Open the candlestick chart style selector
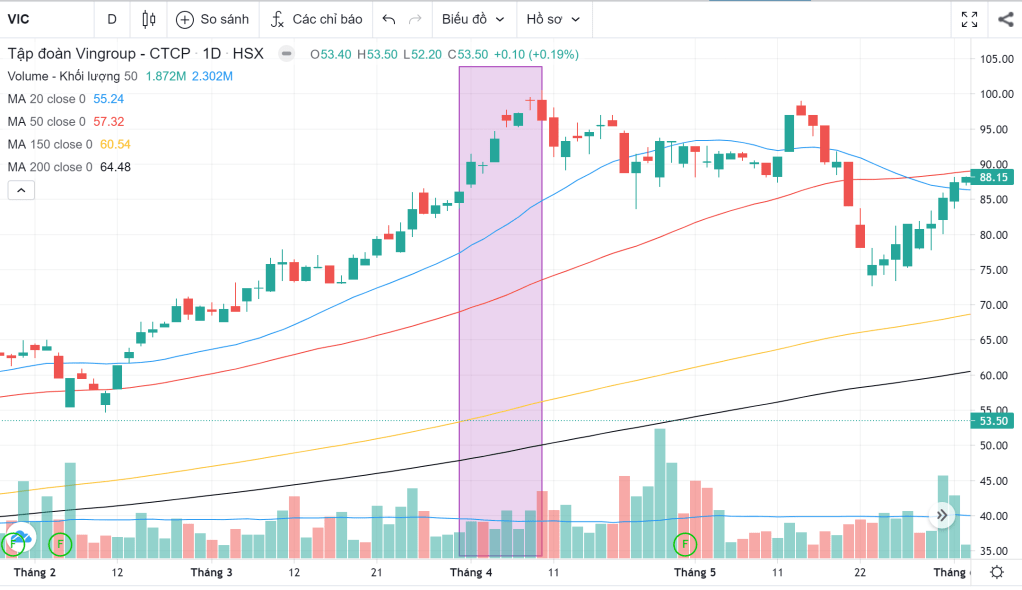The width and height of the screenshot is (1022, 590). [x=149, y=19]
